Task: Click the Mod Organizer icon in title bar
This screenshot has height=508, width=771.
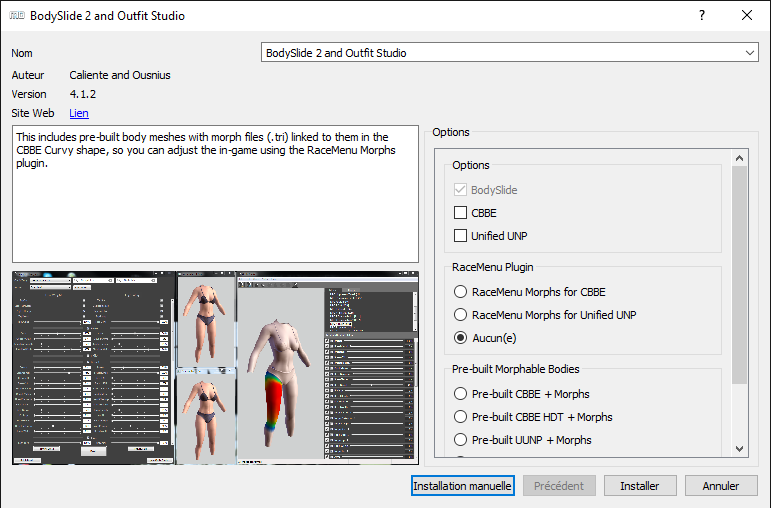Action: (x=17, y=15)
